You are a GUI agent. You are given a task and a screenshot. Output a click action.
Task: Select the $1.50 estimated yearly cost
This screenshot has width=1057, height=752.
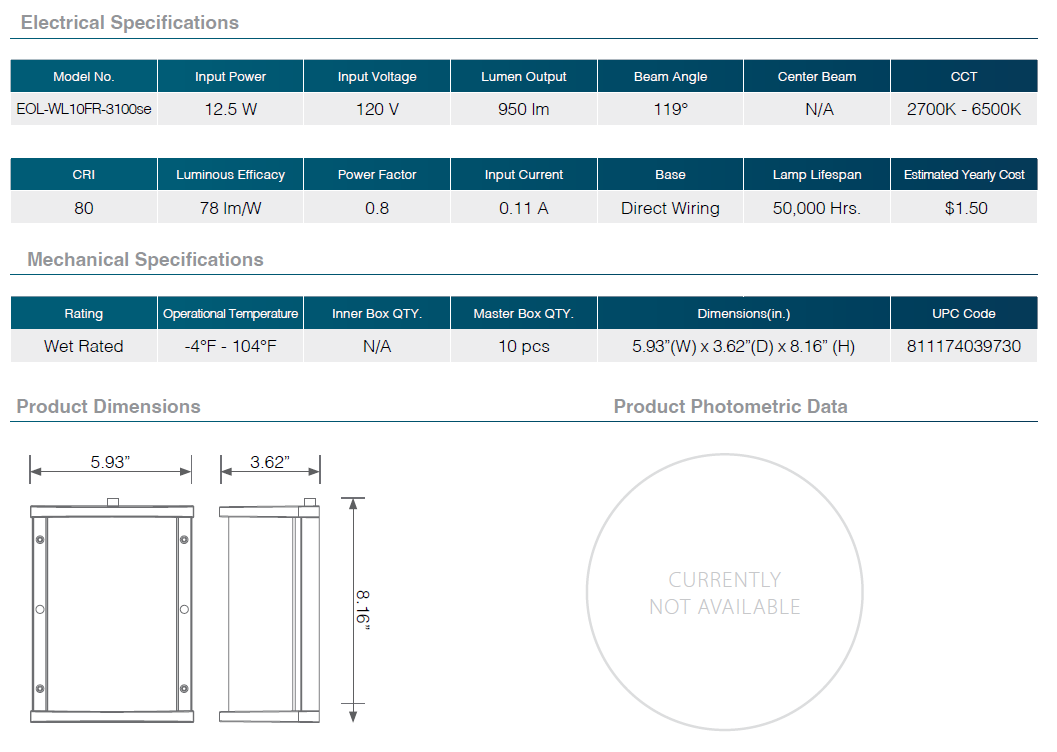965,208
